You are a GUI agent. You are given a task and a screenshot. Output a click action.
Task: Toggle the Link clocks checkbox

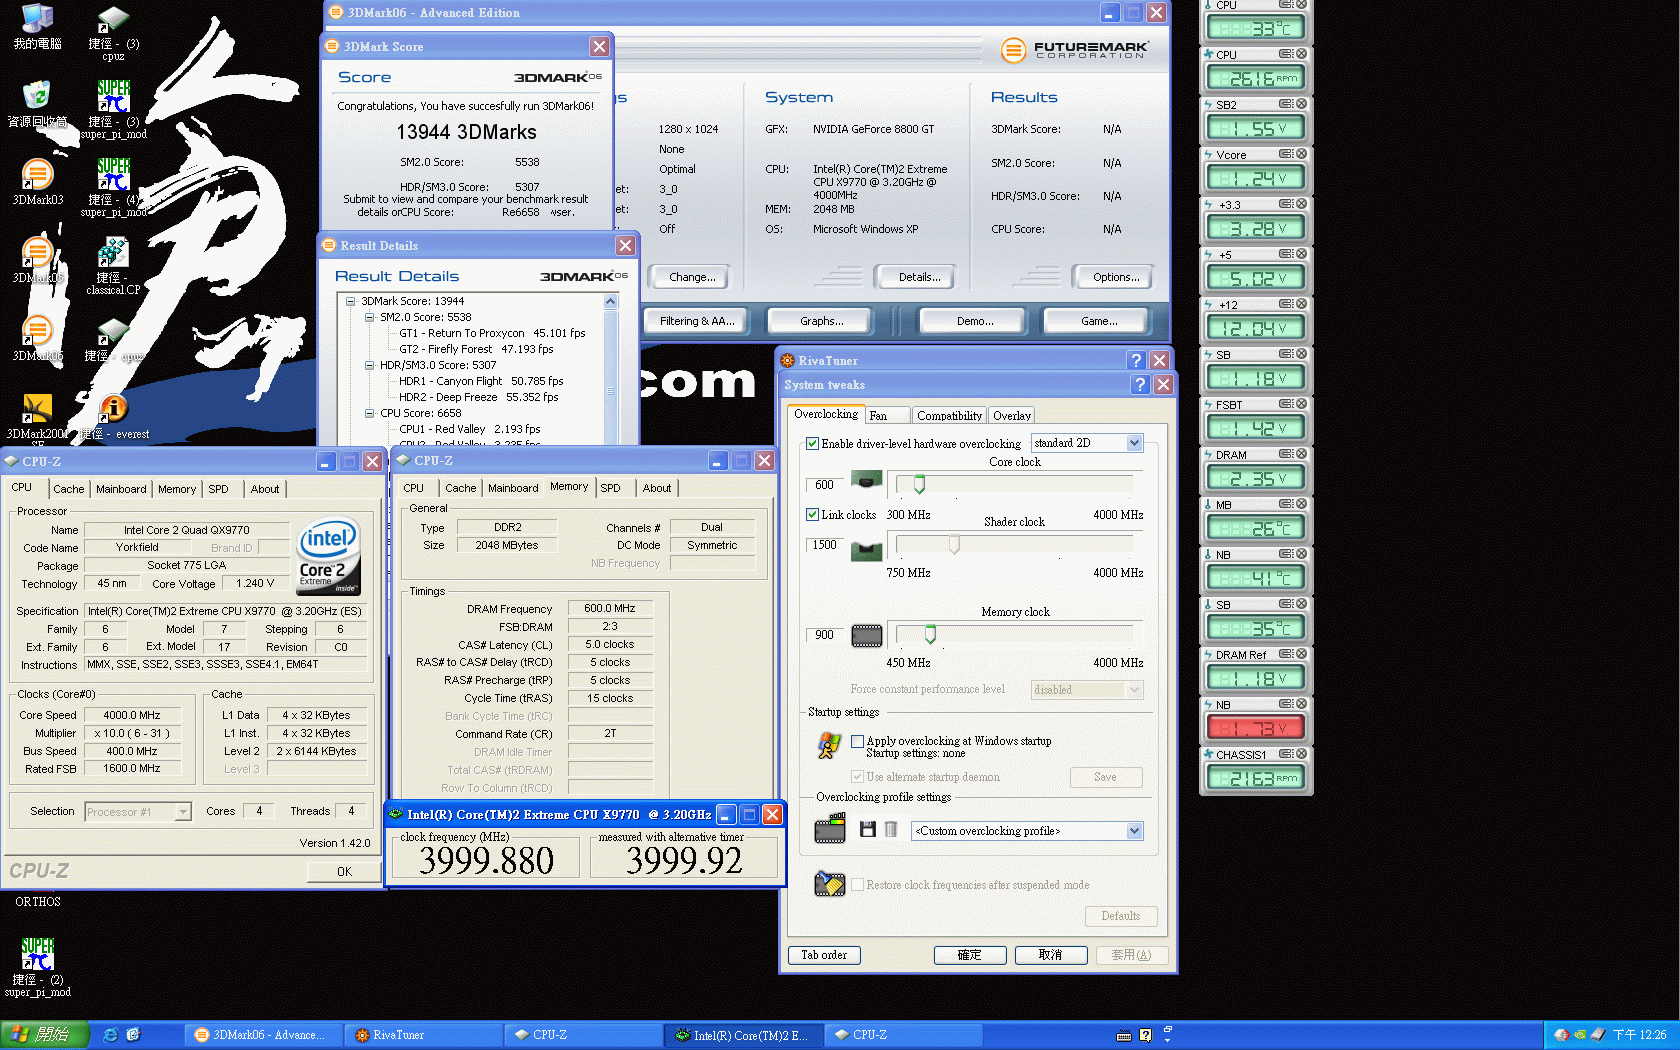pyautogui.click(x=813, y=514)
